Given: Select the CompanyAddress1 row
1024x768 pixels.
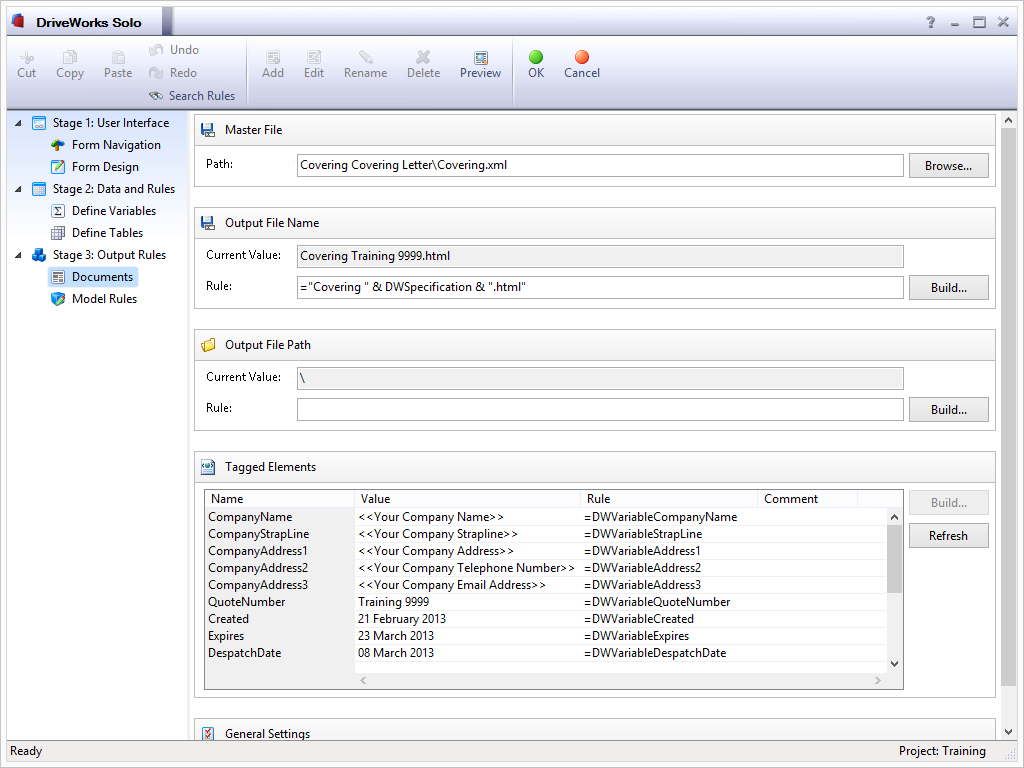Looking at the screenshot, I should [x=546, y=551].
